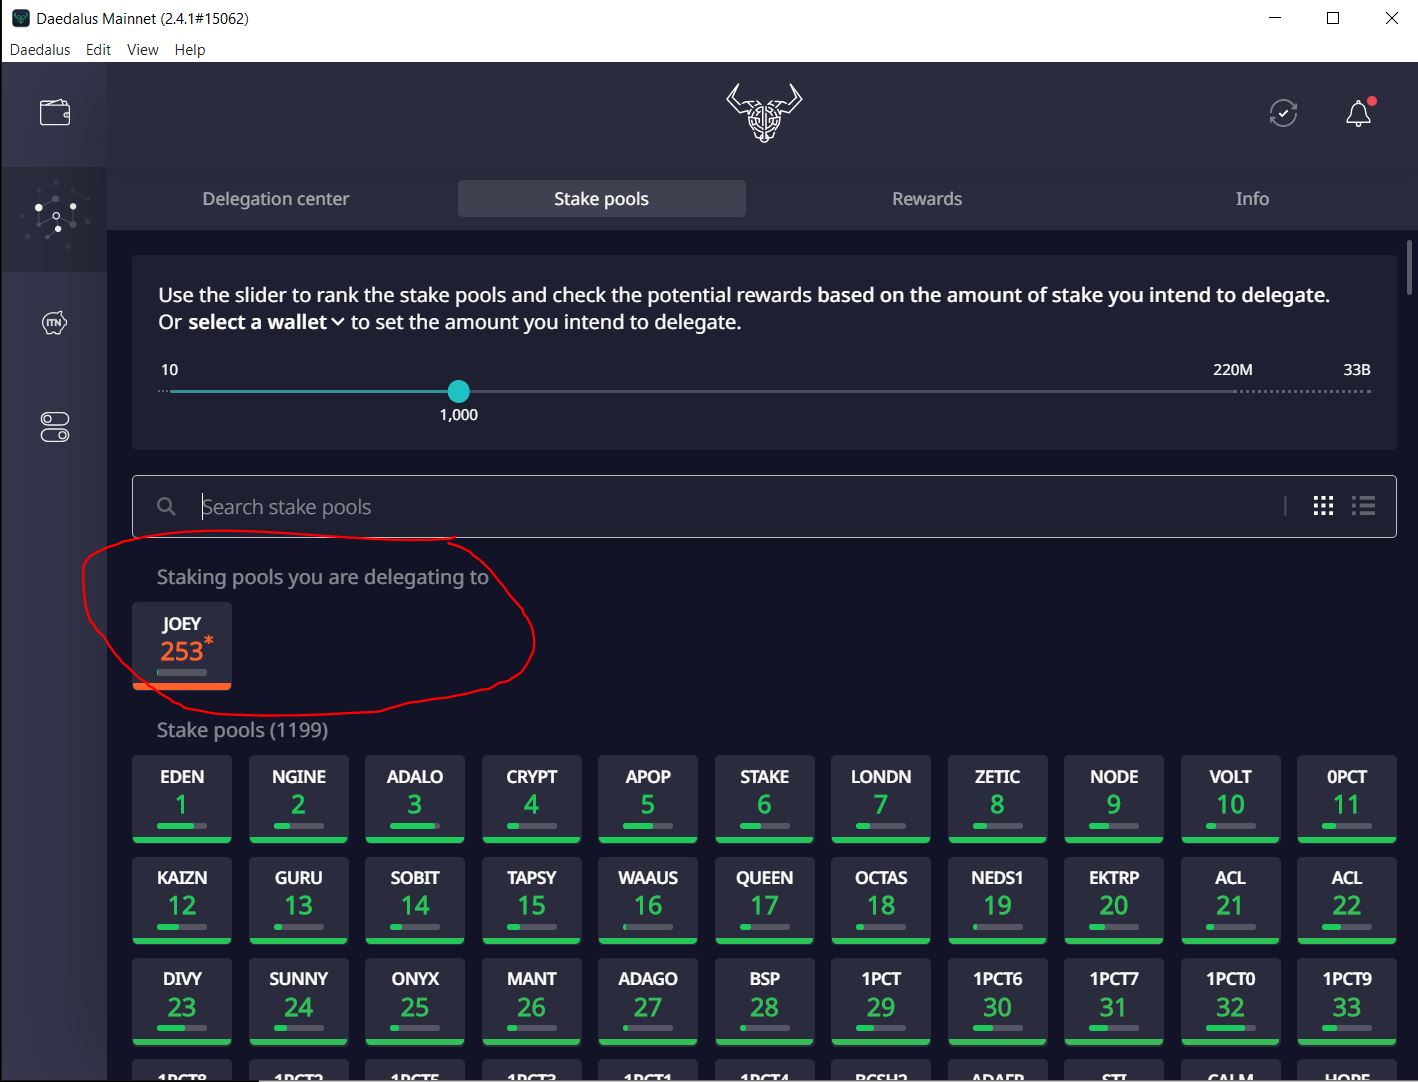
Task: Open the 0PCT pool ranked 11
Action: pos(1347,799)
